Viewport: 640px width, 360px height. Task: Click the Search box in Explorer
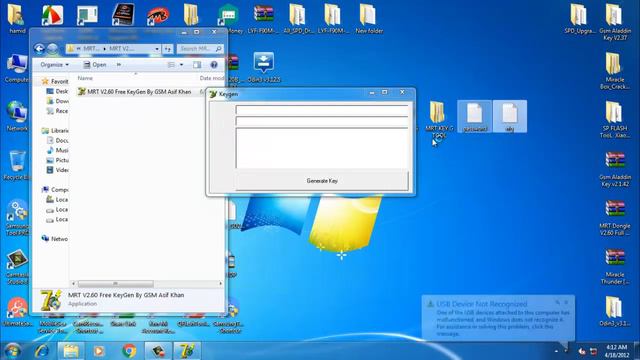pos(200,49)
